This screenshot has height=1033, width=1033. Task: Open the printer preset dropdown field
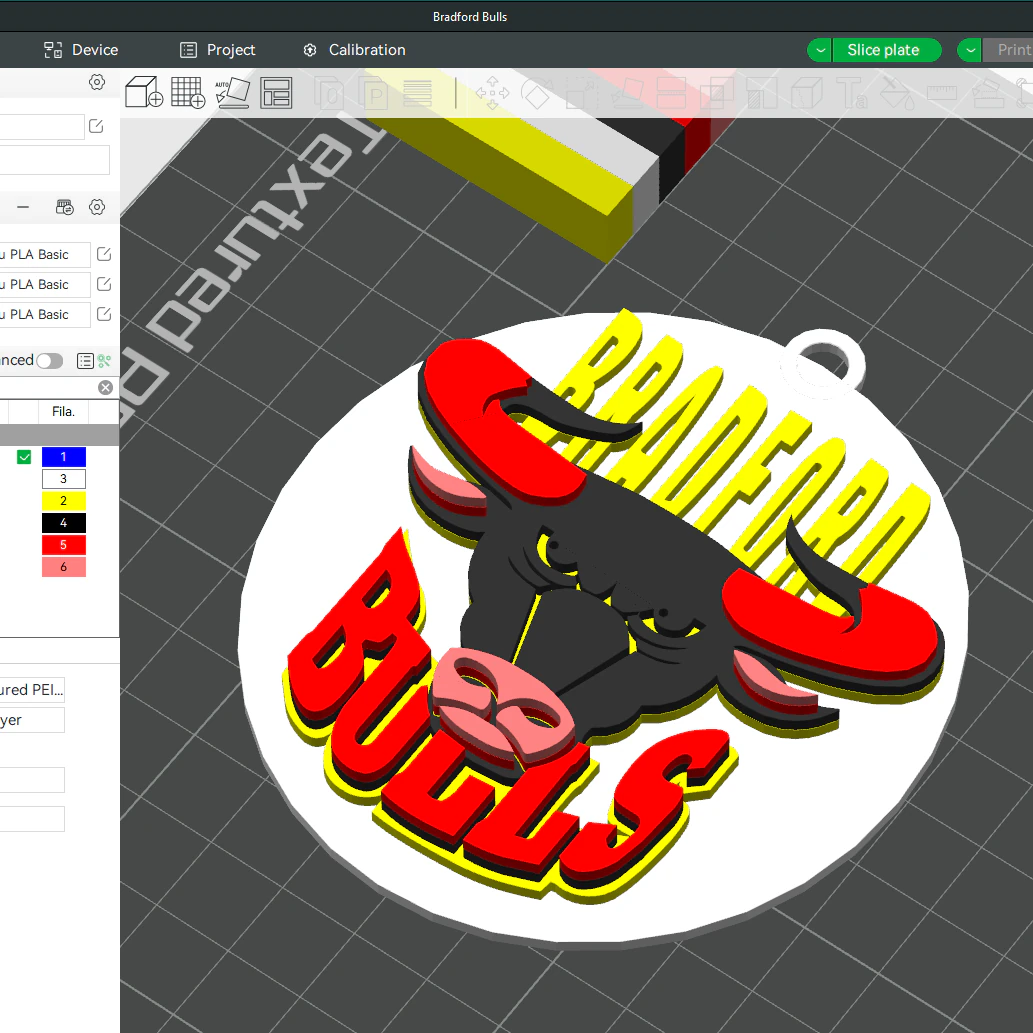(42, 126)
